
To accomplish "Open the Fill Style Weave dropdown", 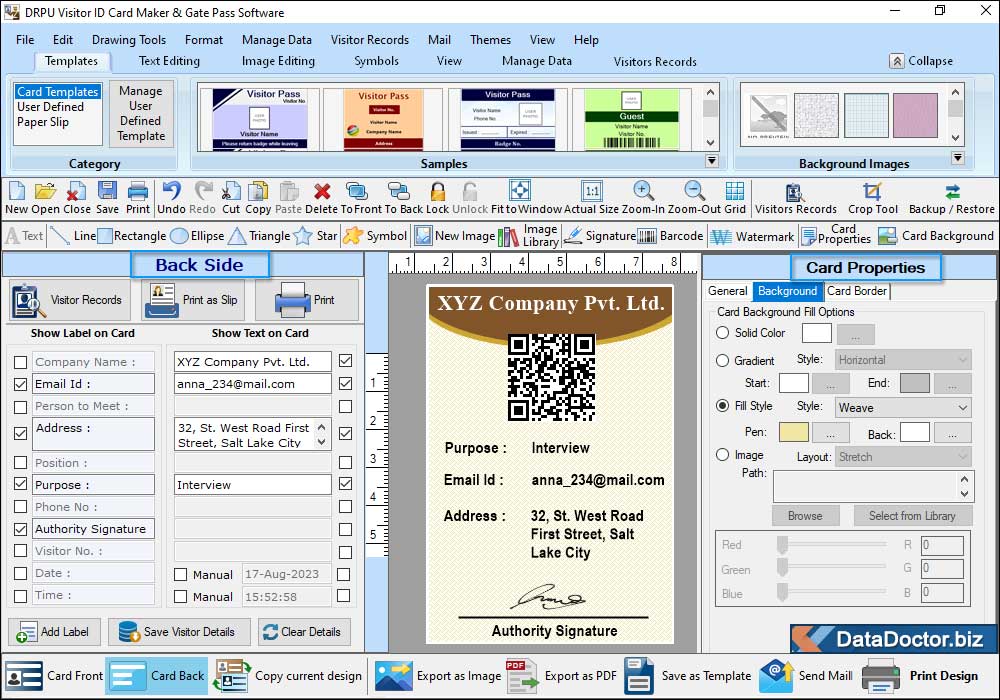I will pyautogui.click(x=903, y=407).
